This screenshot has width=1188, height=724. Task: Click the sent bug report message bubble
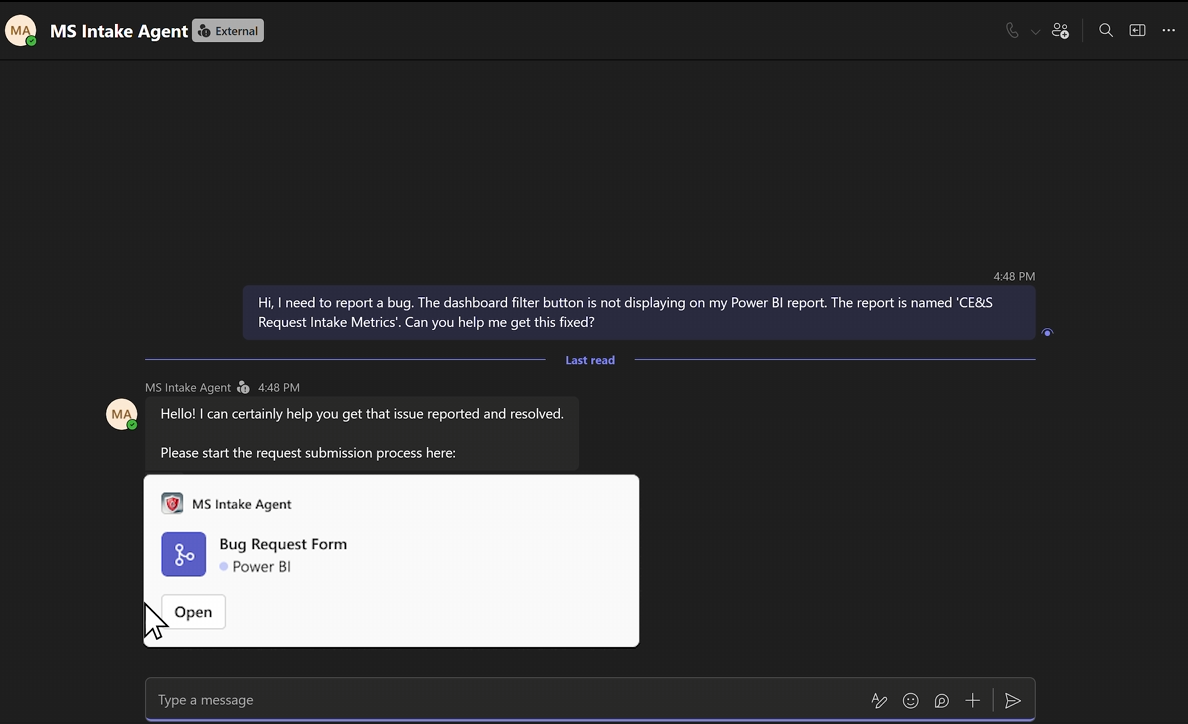(639, 312)
